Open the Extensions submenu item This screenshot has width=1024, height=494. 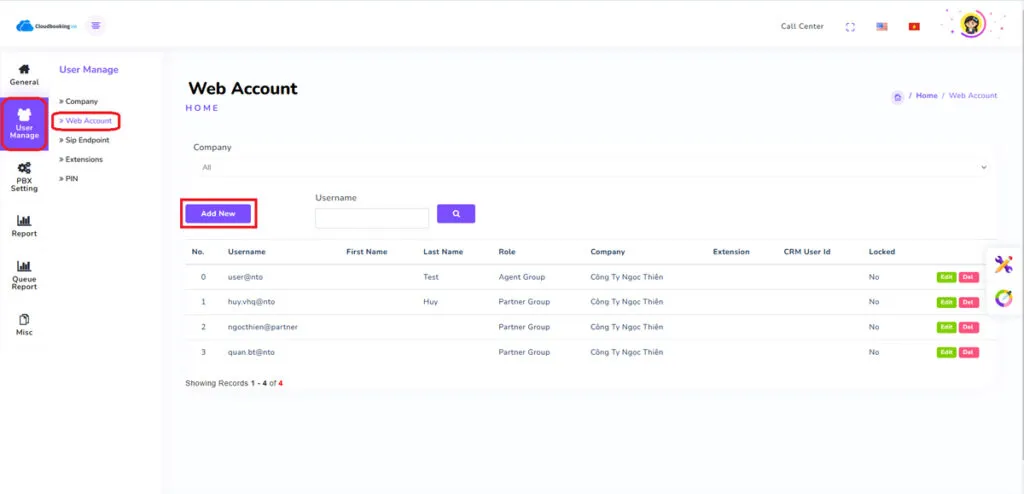83,159
